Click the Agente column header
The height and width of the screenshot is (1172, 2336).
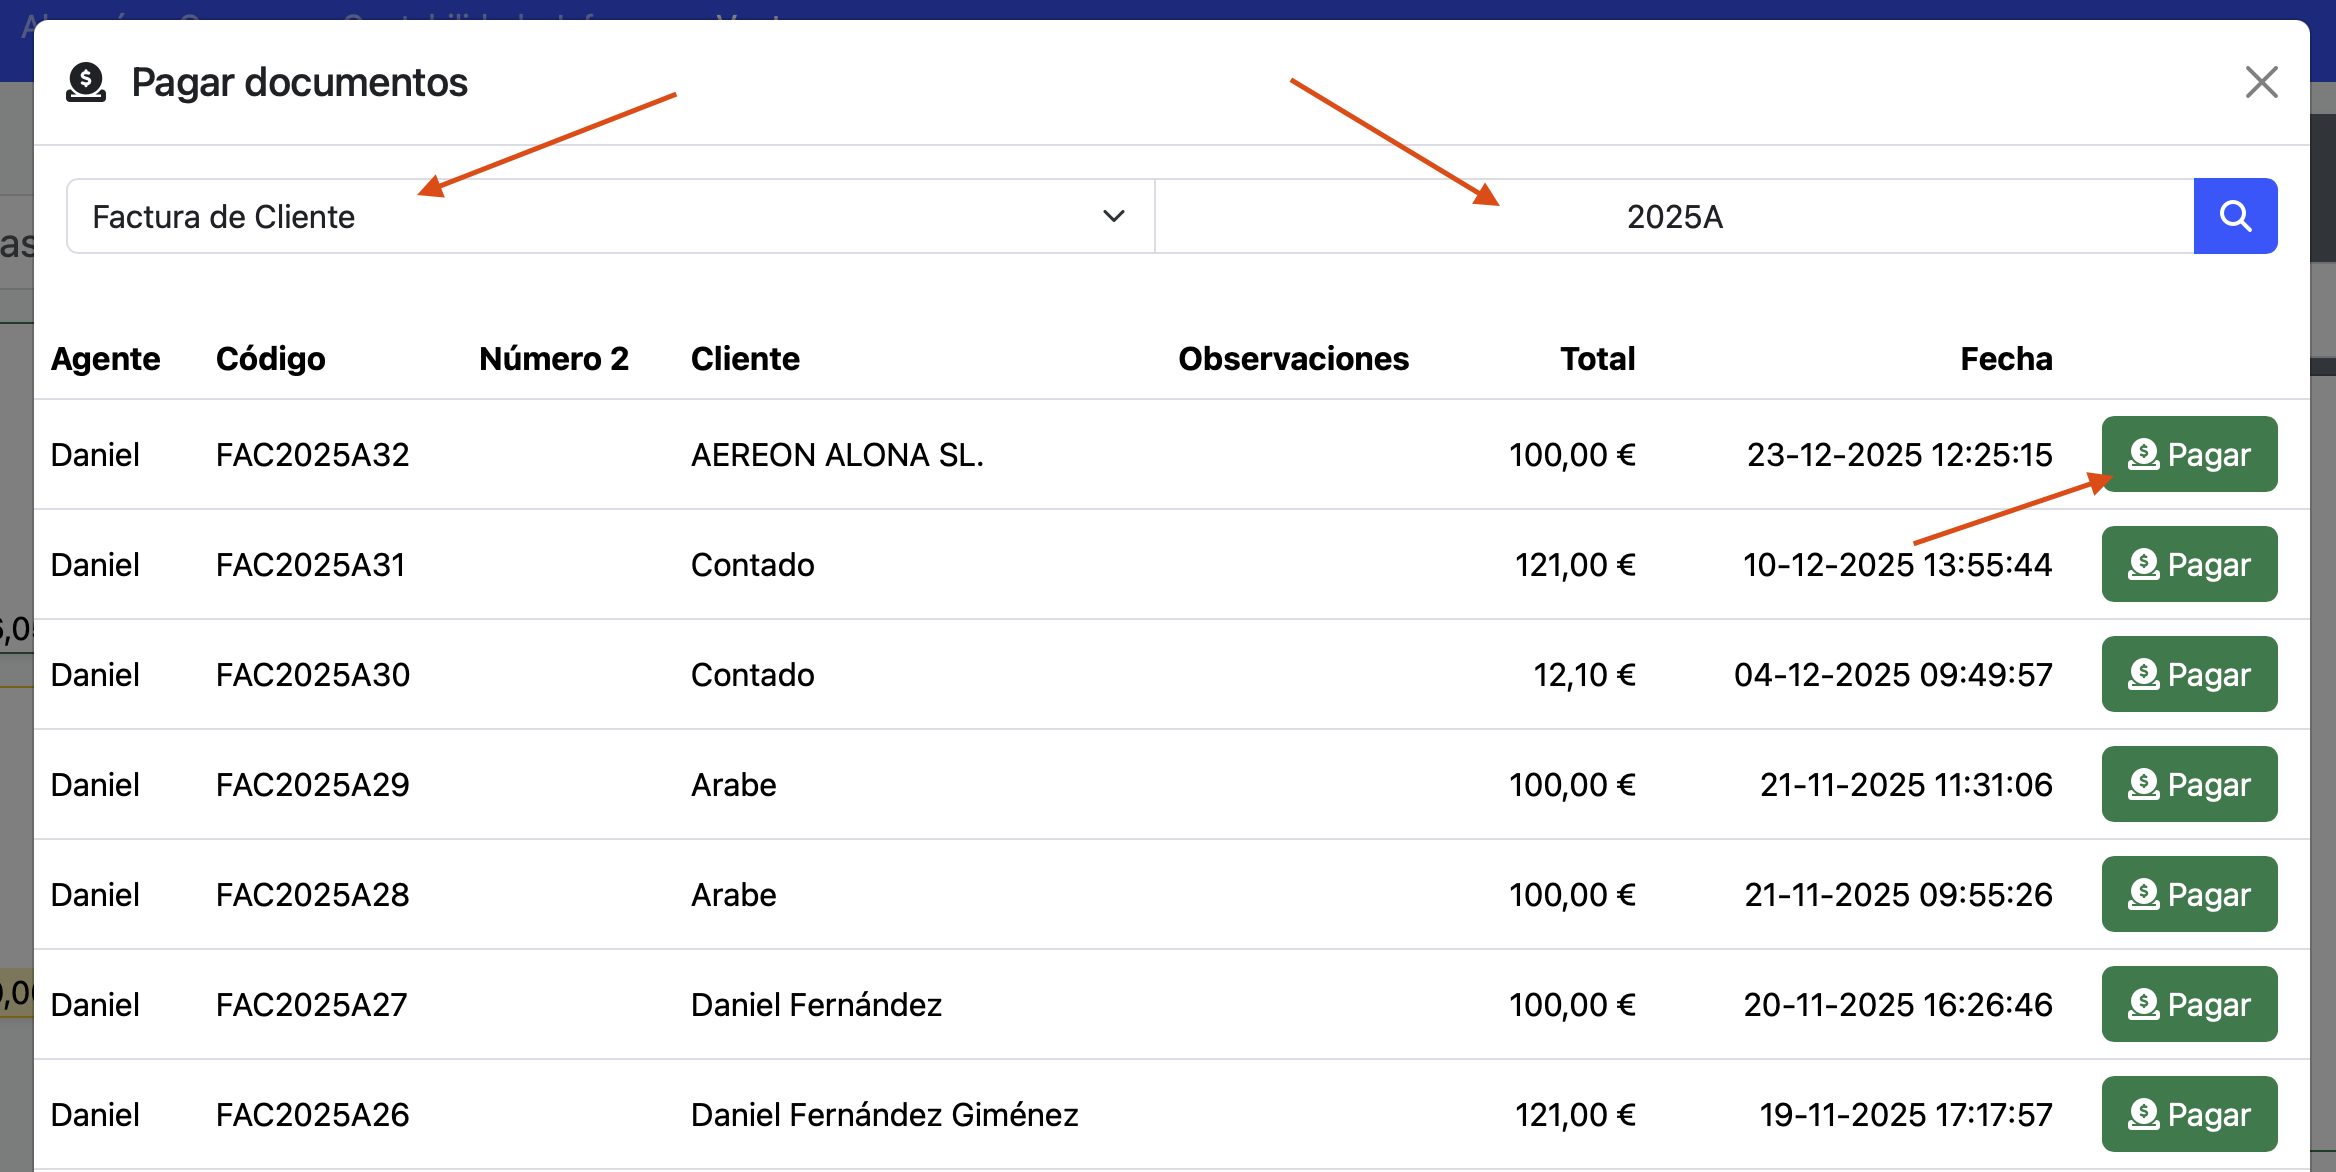(x=106, y=358)
